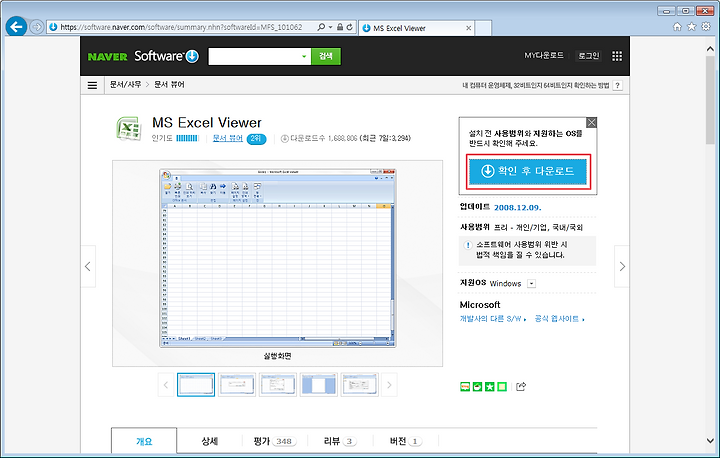Viewport: 720px width, 458px height.
Task: Open browser Favorites star icon
Action: 692,27
